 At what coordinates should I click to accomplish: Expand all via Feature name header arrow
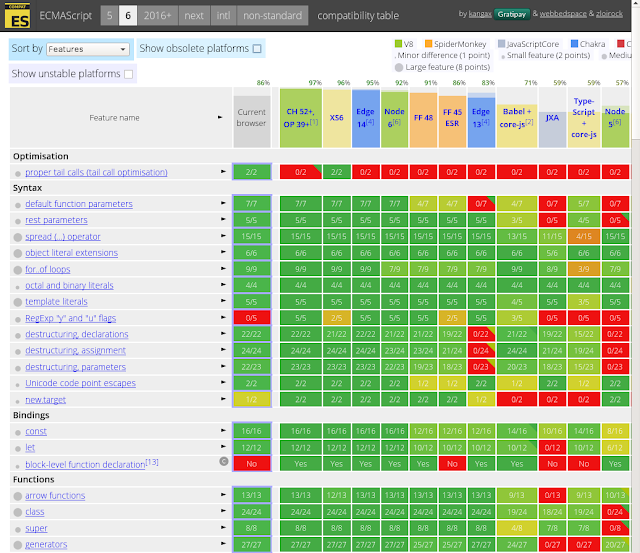point(220,117)
